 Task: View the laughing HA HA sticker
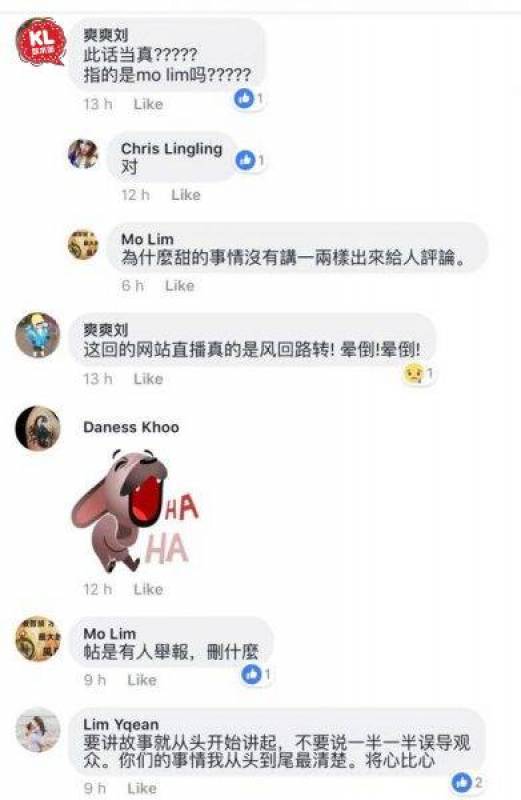point(134,510)
